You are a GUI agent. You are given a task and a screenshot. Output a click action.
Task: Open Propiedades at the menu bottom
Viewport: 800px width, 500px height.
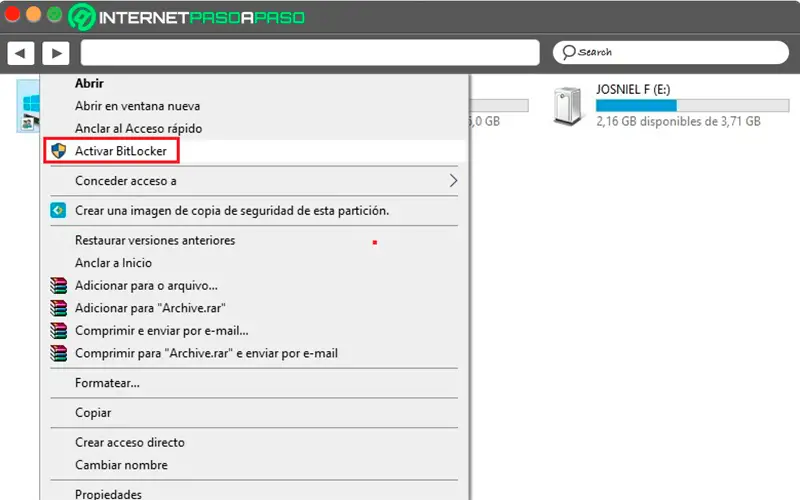(x=108, y=493)
